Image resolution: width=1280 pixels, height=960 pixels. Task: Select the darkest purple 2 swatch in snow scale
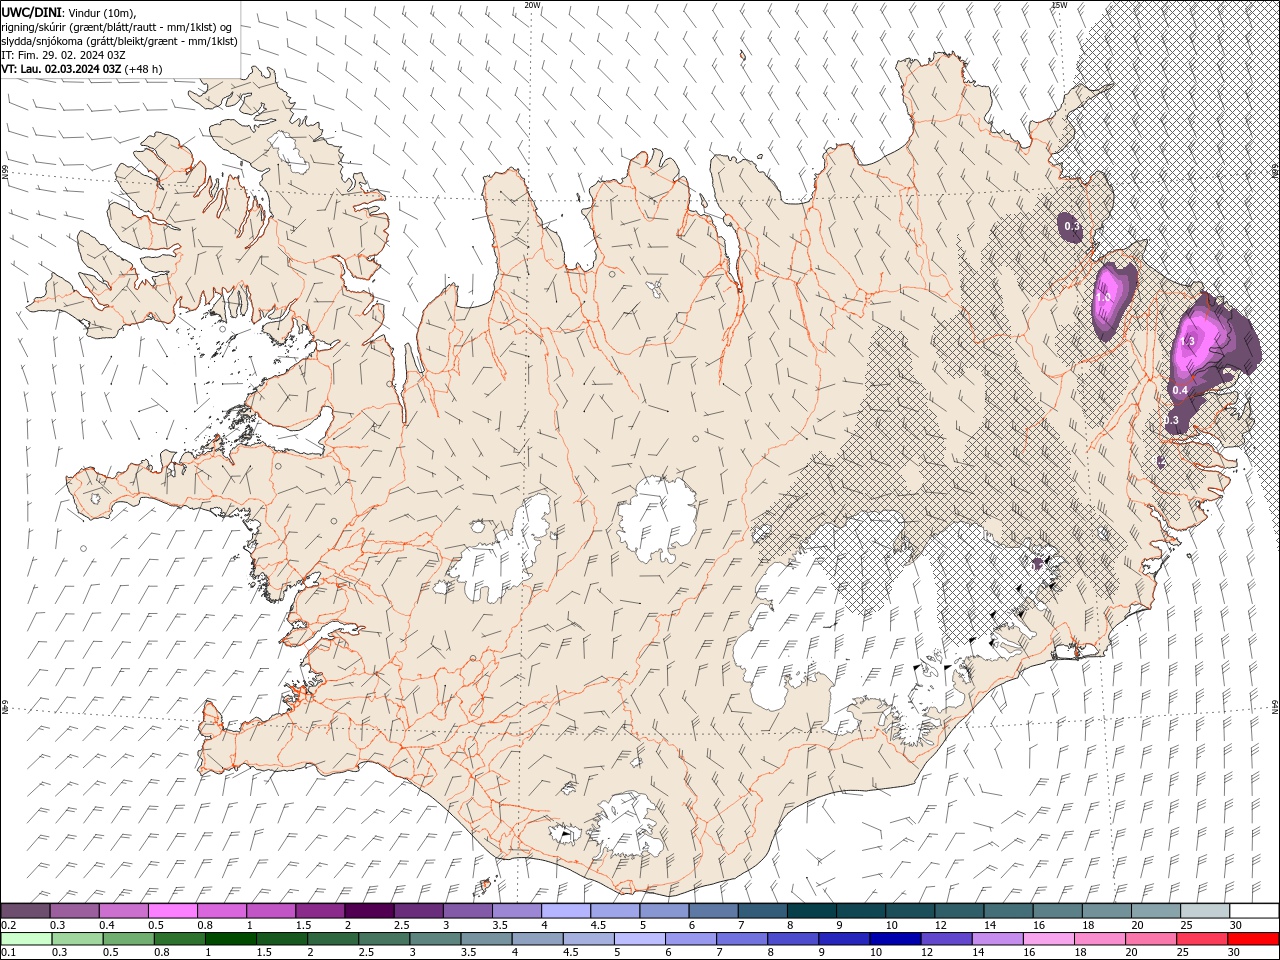tap(369, 910)
